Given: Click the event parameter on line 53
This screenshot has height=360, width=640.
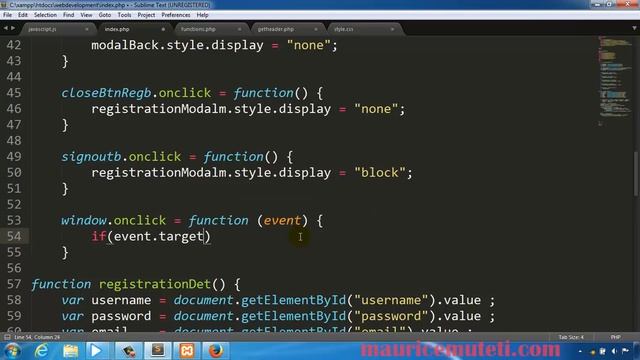Looking at the screenshot, I should (x=282, y=220).
